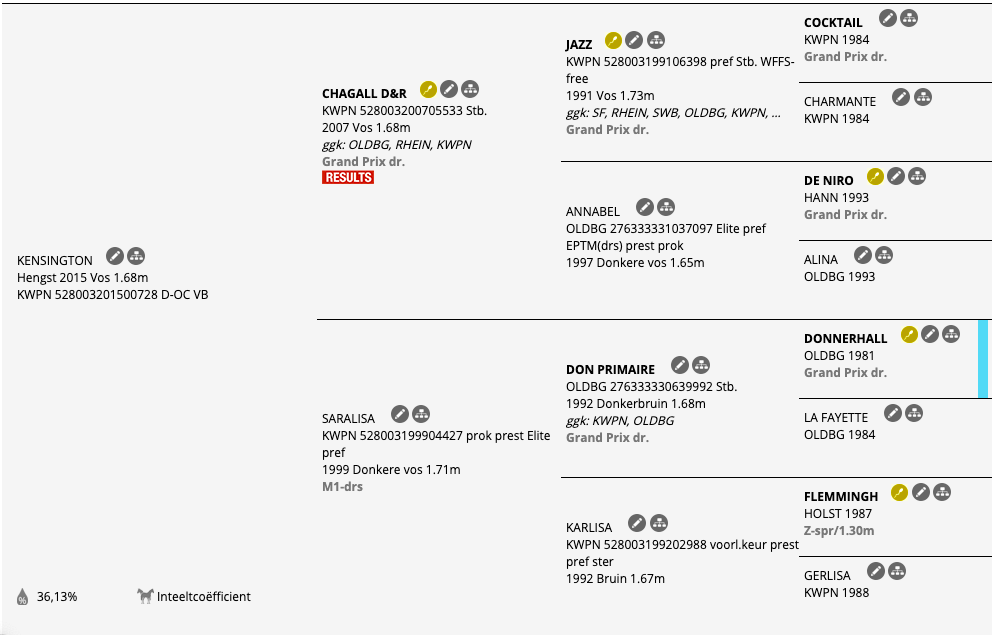Click the pencil icon beside LA FAYETTE
The height and width of the screenshot is (635, 993).
(893, 413)
